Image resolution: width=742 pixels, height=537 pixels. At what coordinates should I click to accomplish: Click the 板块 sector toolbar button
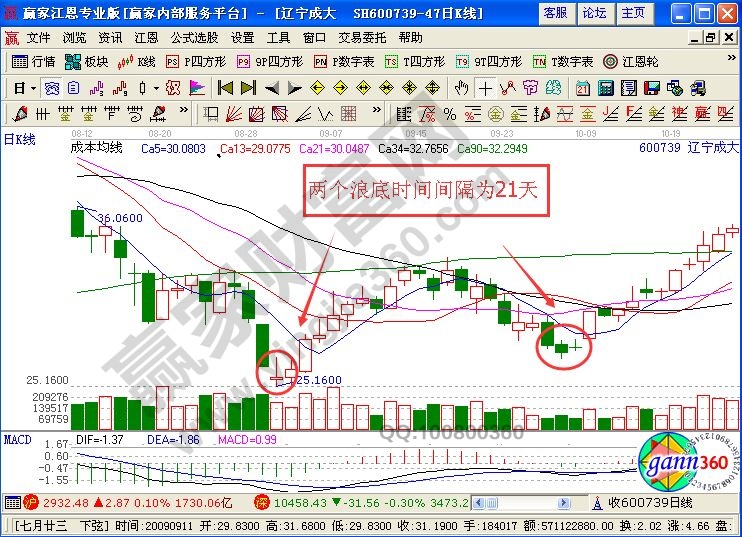click(x=88, y=61)
